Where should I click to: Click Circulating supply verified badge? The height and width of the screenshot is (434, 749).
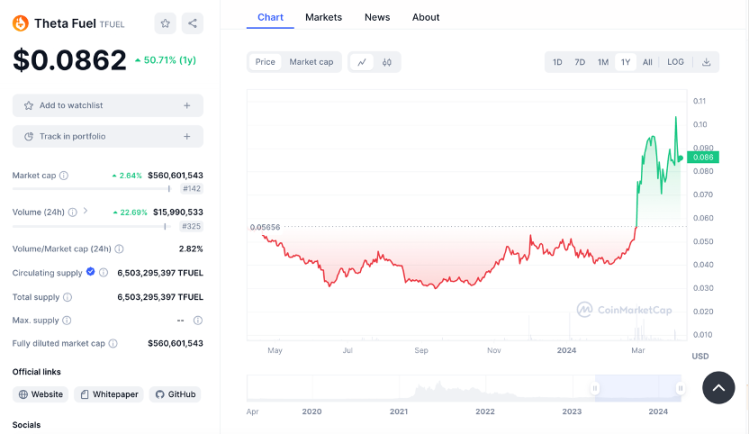click(x=90, y=272)
